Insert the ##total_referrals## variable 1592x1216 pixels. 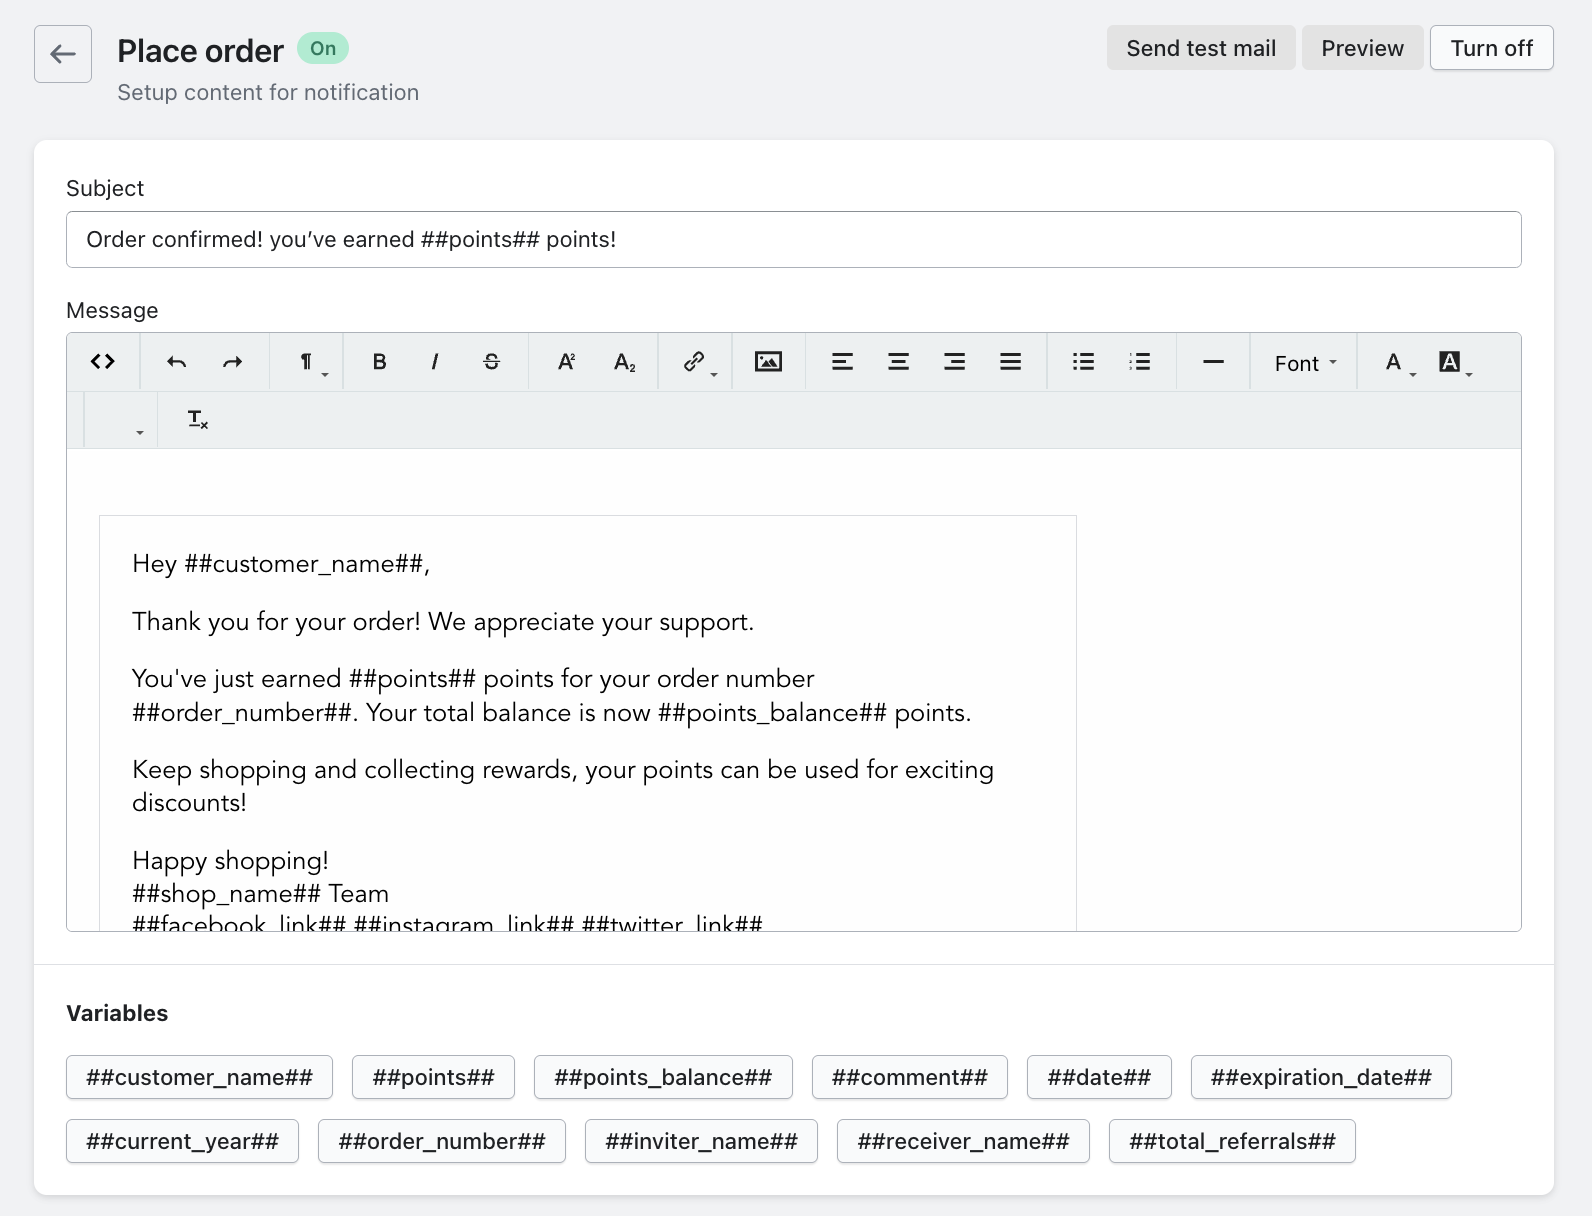(1232, 1141)
